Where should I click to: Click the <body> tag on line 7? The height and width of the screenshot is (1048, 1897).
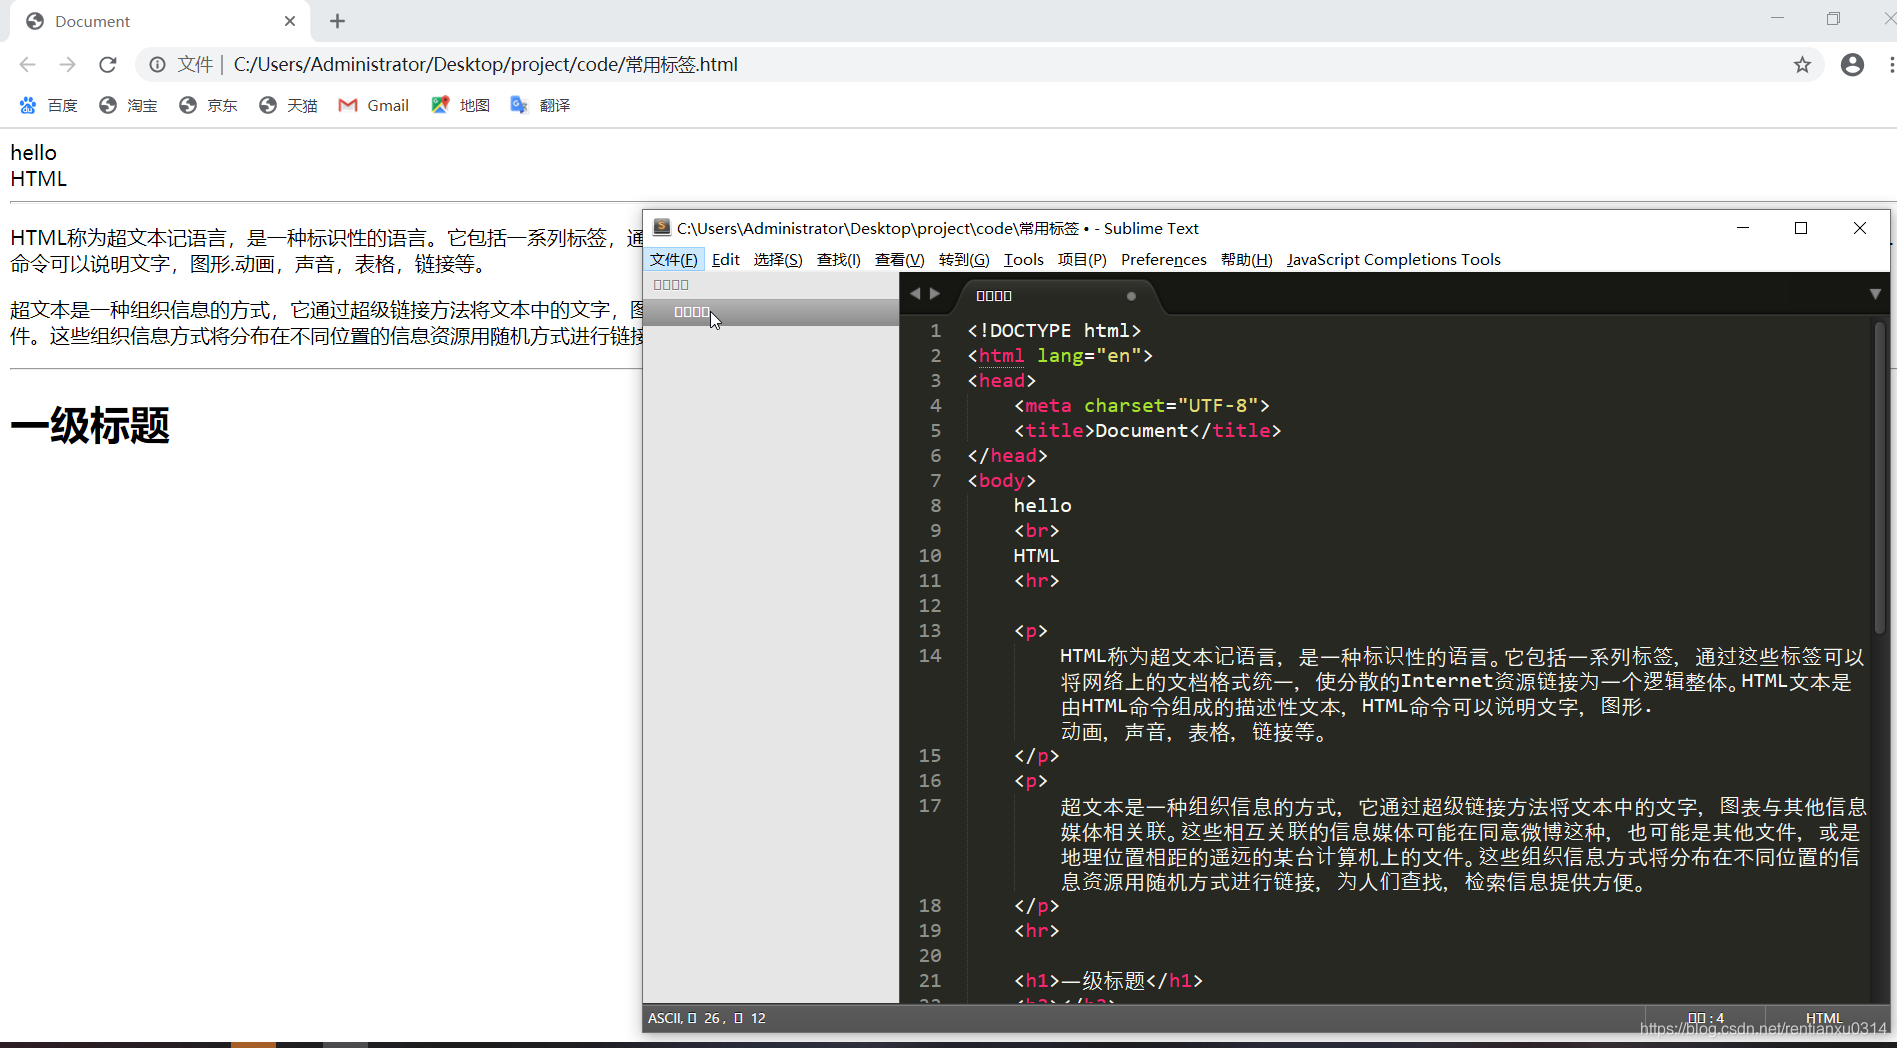(x=1002, y=481)
